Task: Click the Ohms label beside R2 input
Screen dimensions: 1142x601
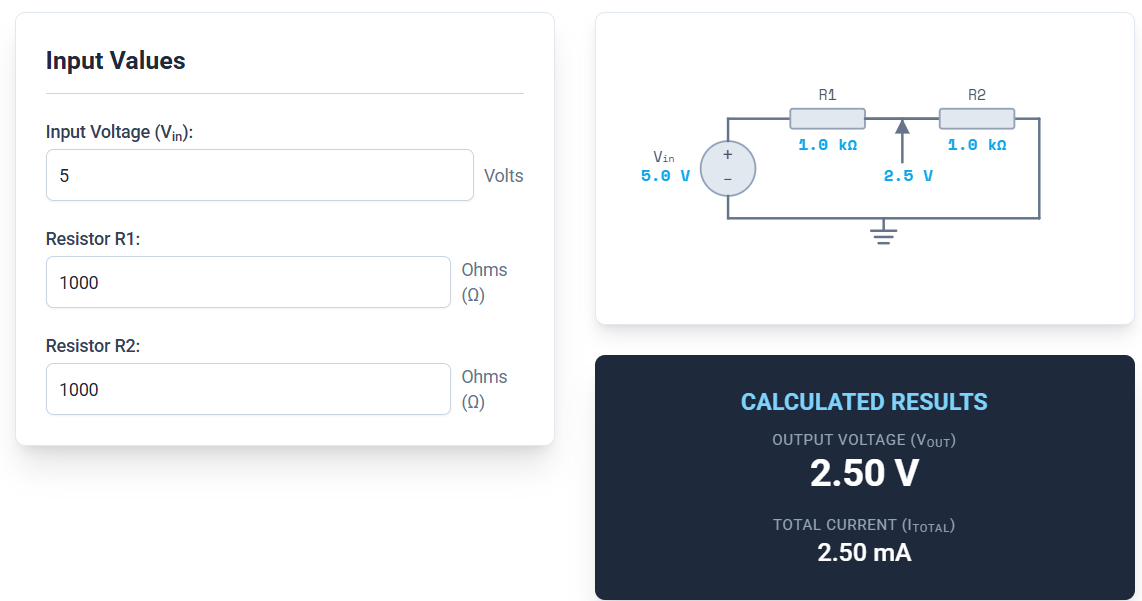Action: pos(483,389)
